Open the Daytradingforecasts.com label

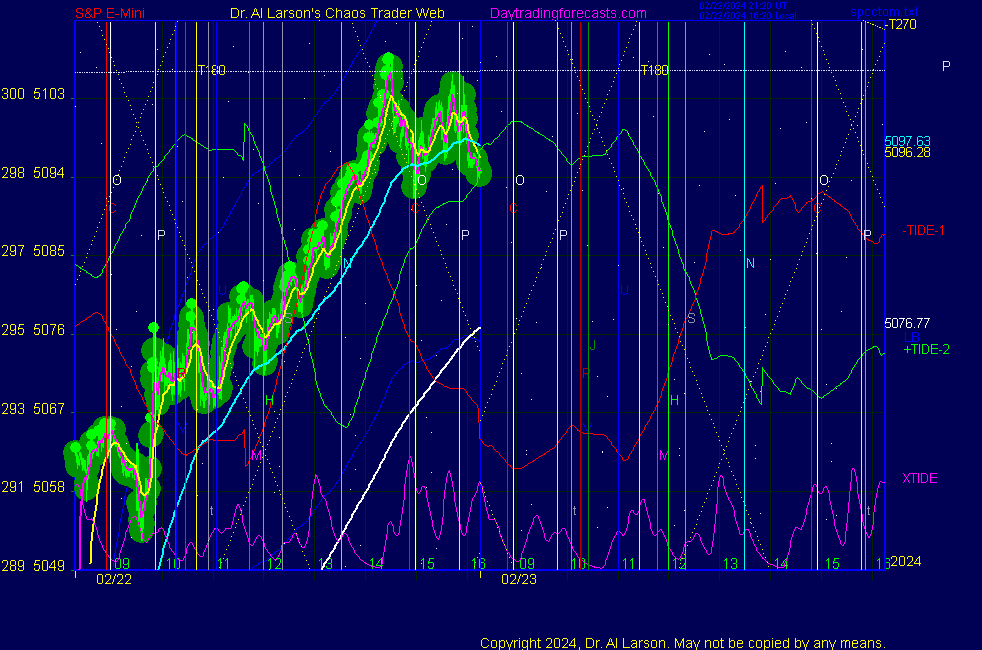(x=568, y=13)
